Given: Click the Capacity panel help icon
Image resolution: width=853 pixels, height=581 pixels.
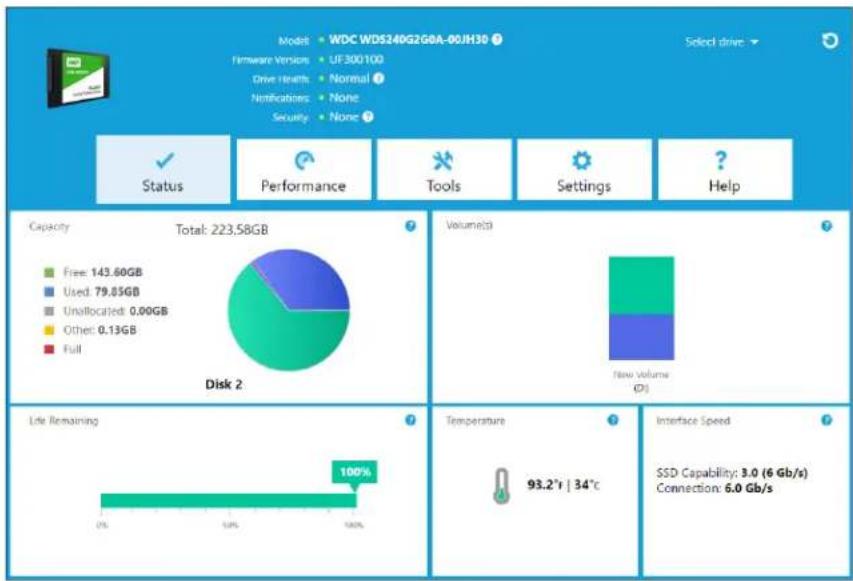Looking at the screenshot, I should 411,226.
